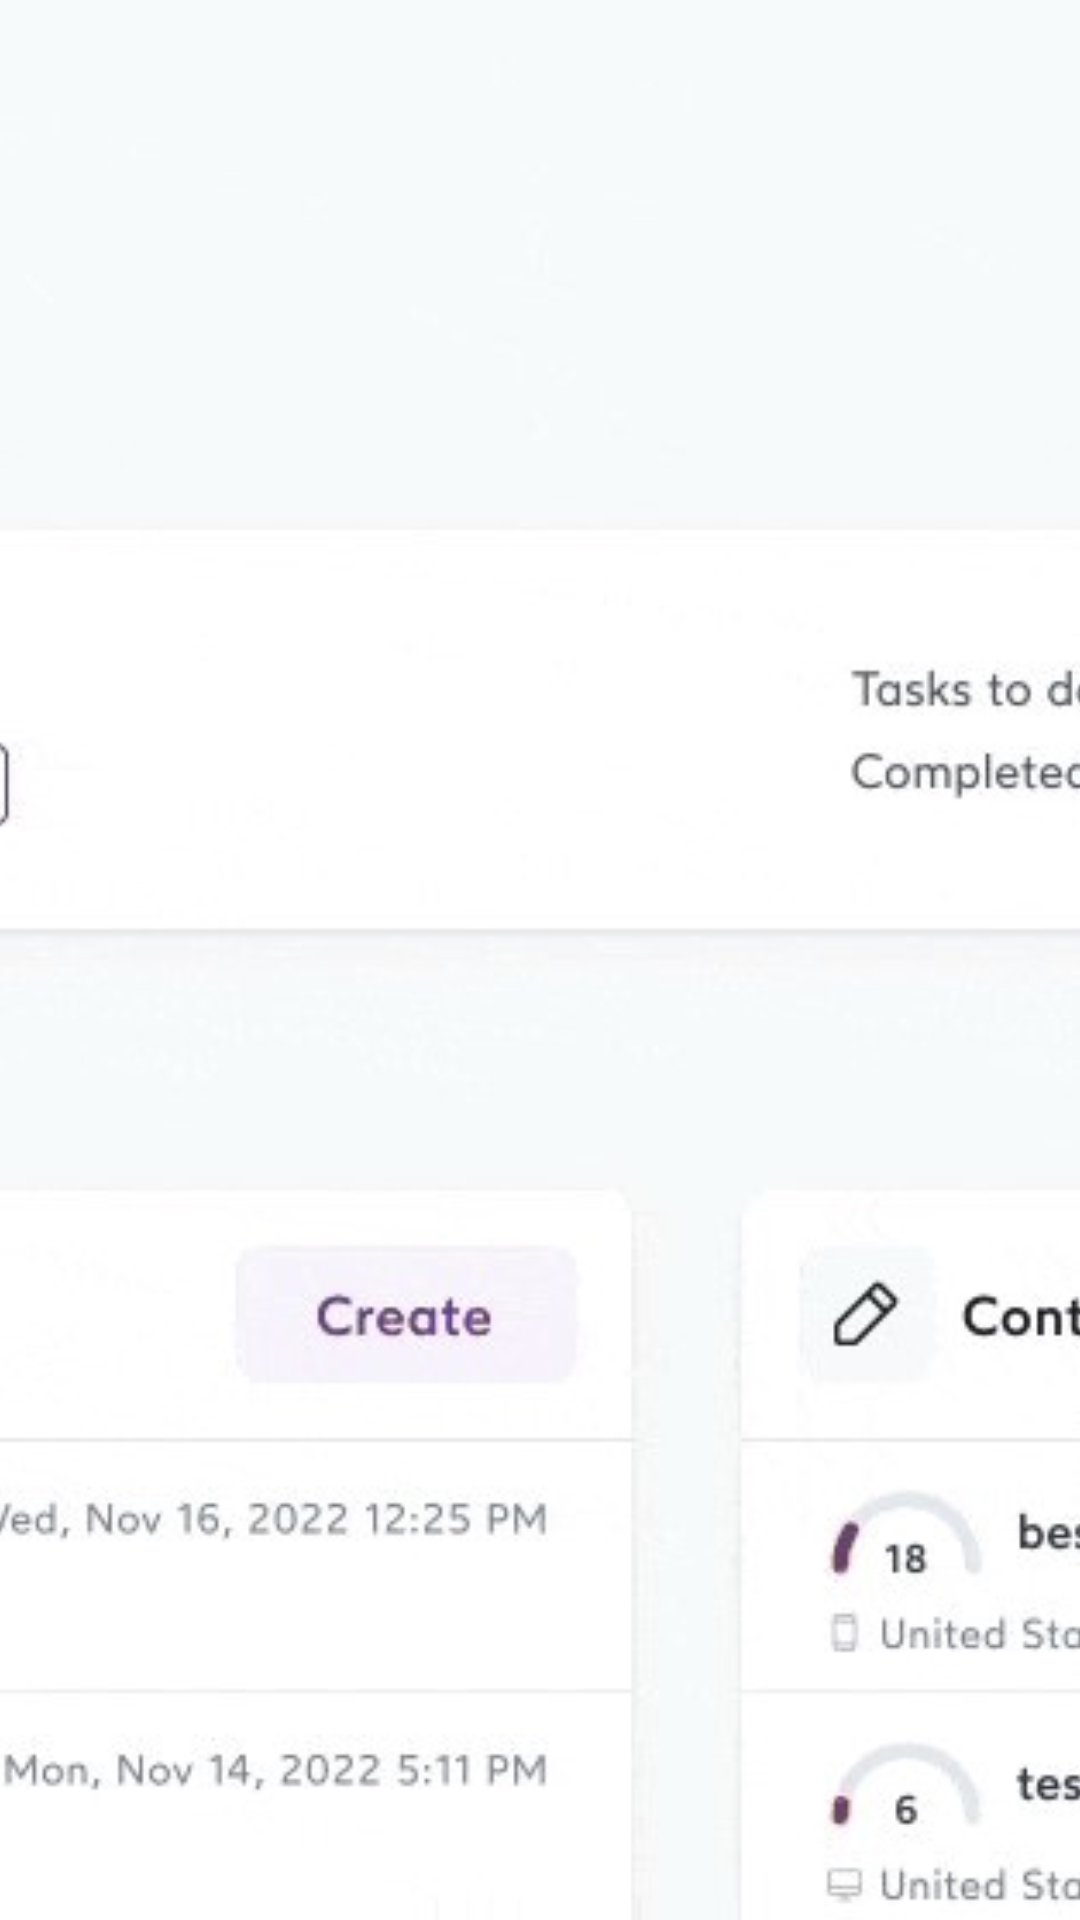This screenshot has height=1920, width=1080.
Task: Select the Tasks to do label
Action: (965, 689)
